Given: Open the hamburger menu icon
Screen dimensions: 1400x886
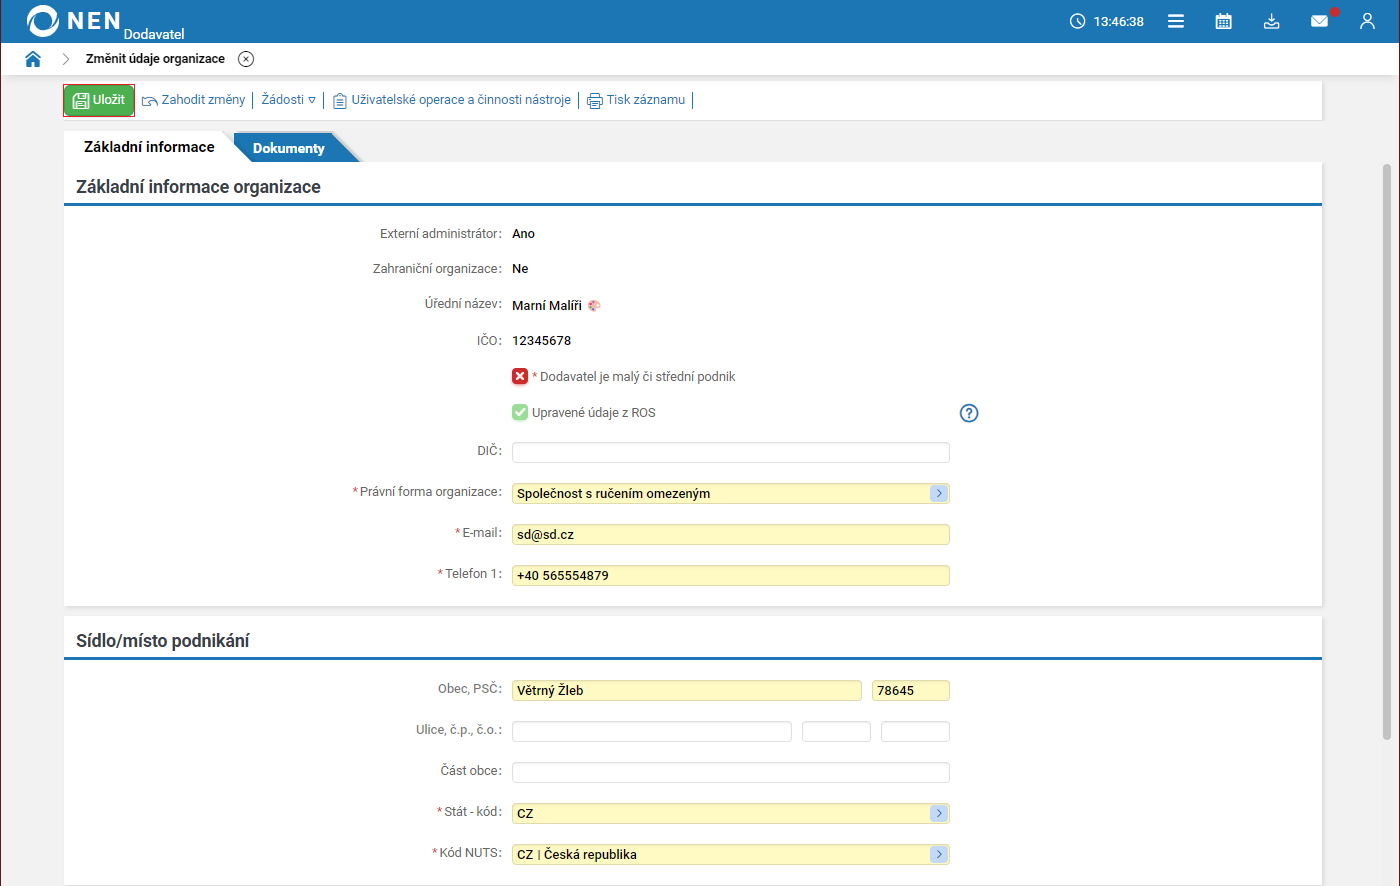Looking at the screenshot, I should [x=1176, y=21].
